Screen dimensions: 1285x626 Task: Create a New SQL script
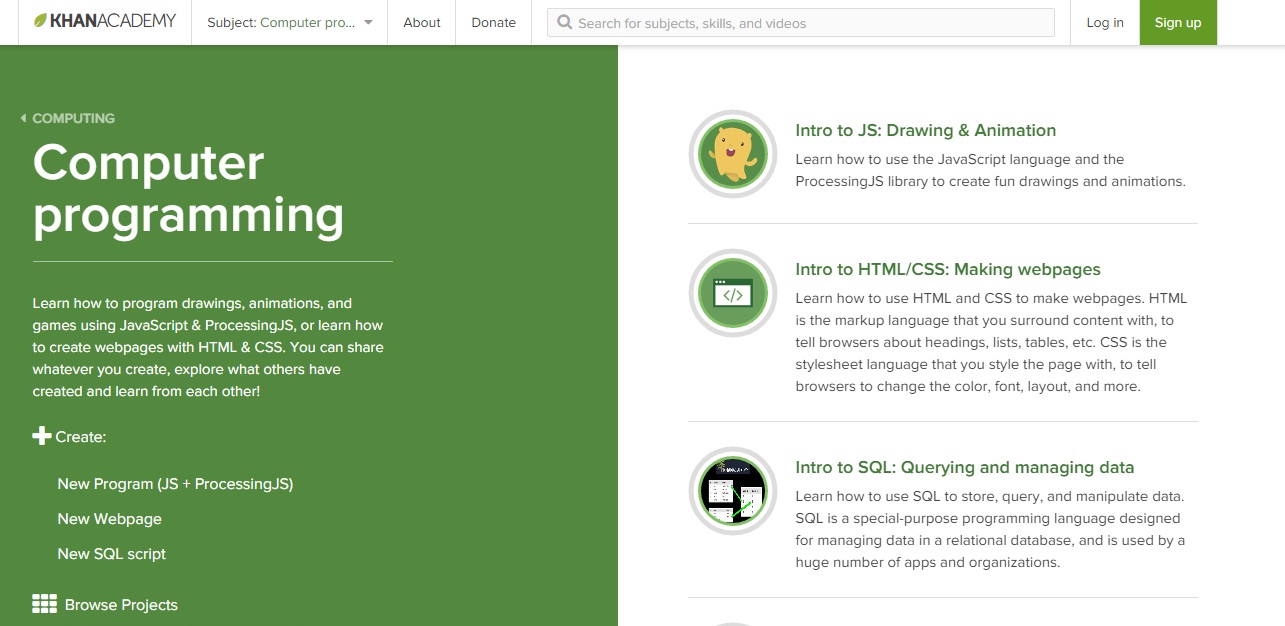click(112, 554)
